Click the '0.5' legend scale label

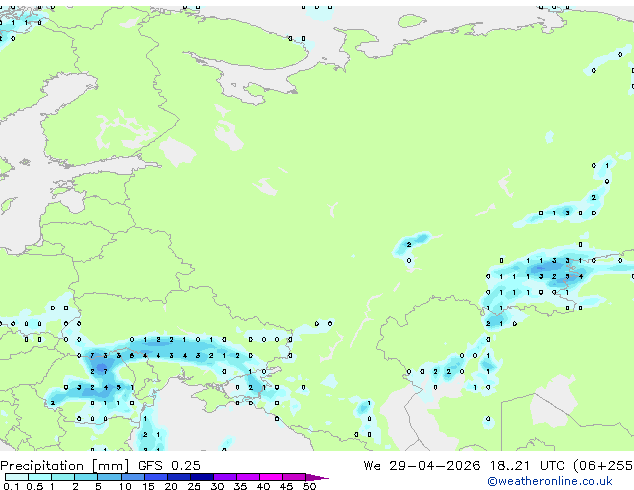34,486
